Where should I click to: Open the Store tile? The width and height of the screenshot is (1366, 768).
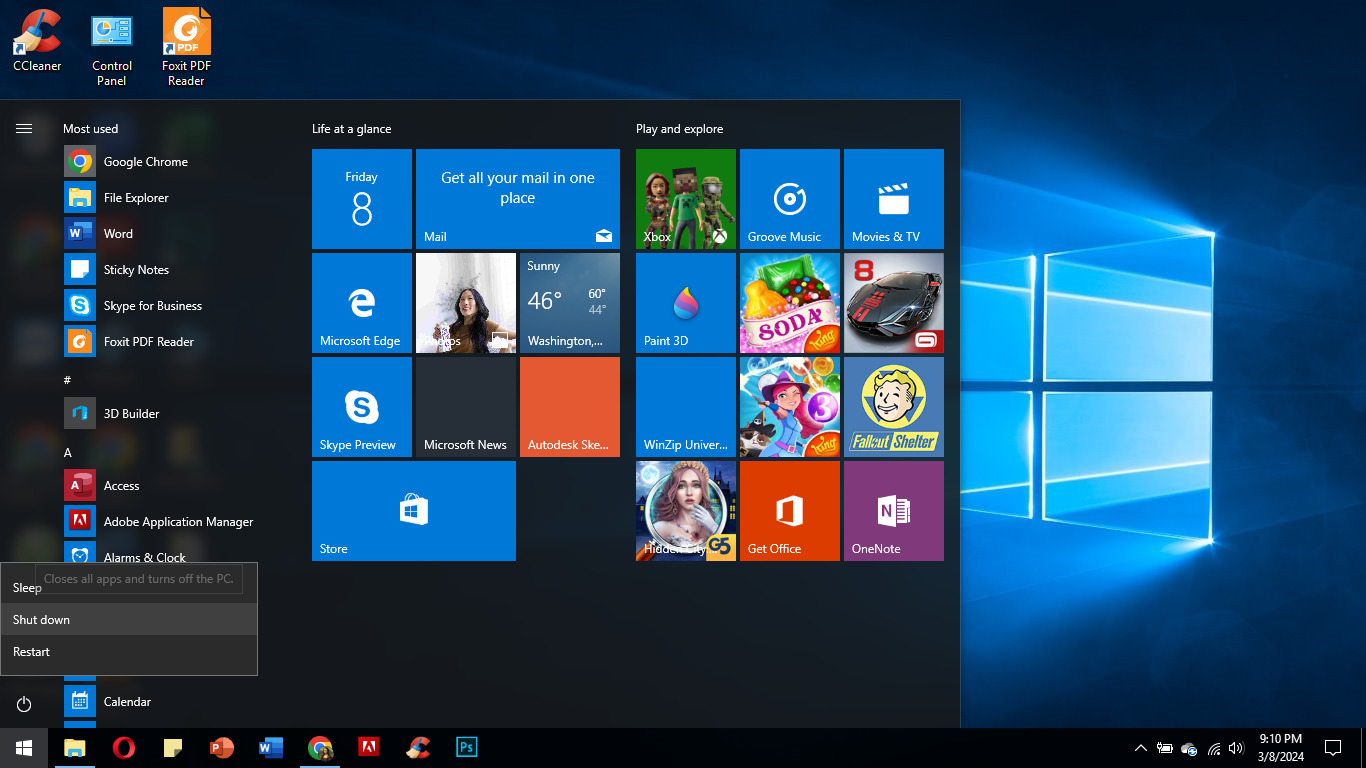click(x=414, y=511)
